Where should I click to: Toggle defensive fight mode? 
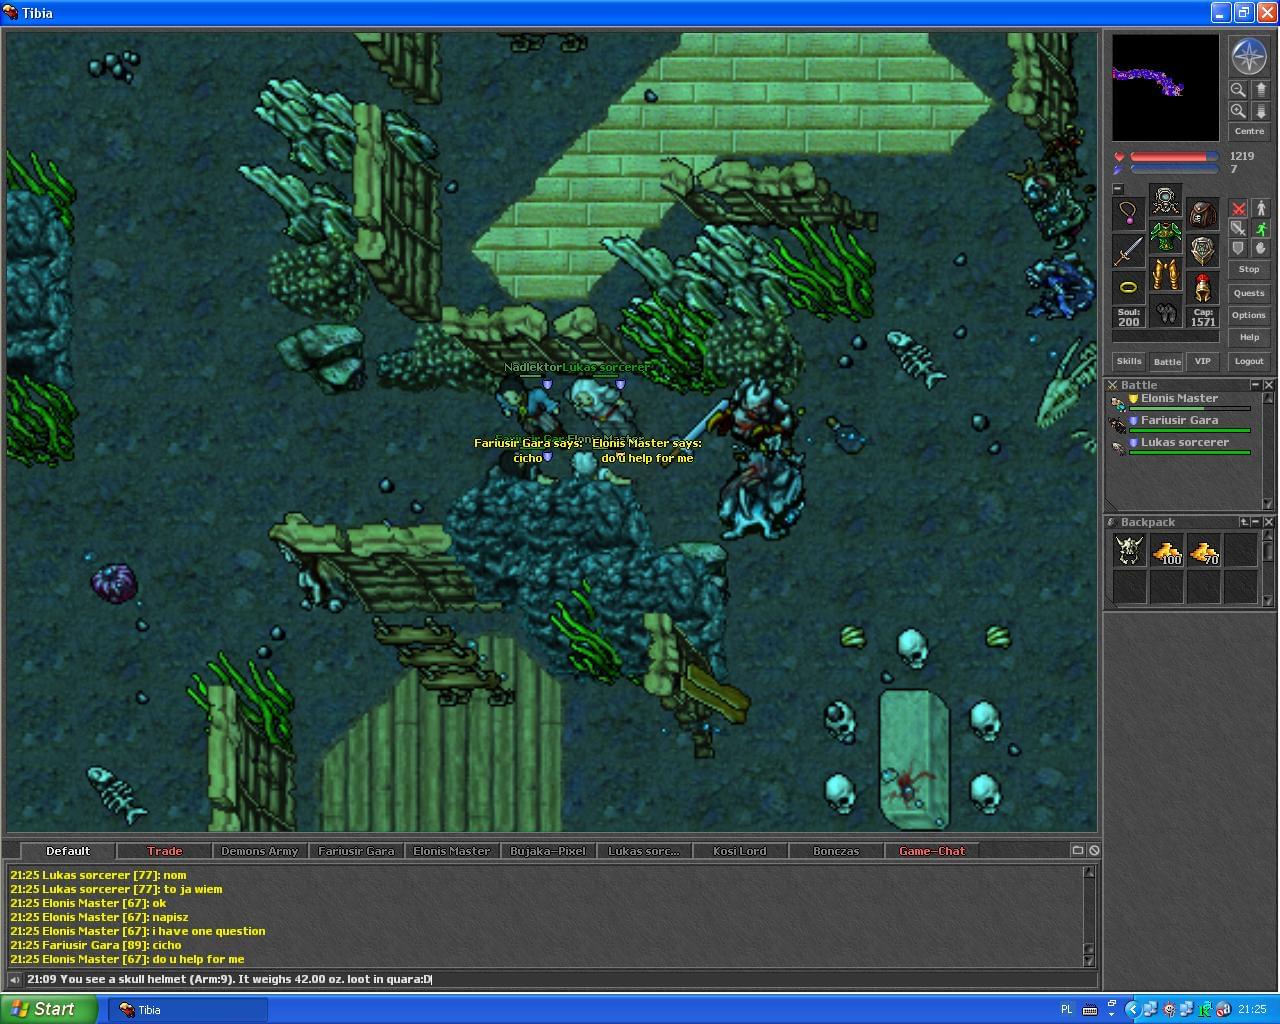pos(1238,248)
